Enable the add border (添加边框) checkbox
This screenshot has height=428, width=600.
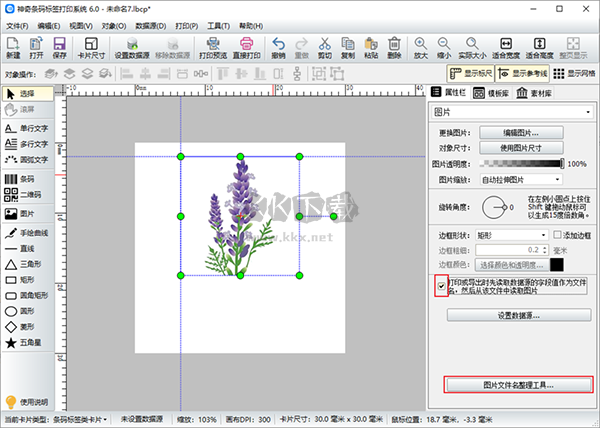point(558,234)
